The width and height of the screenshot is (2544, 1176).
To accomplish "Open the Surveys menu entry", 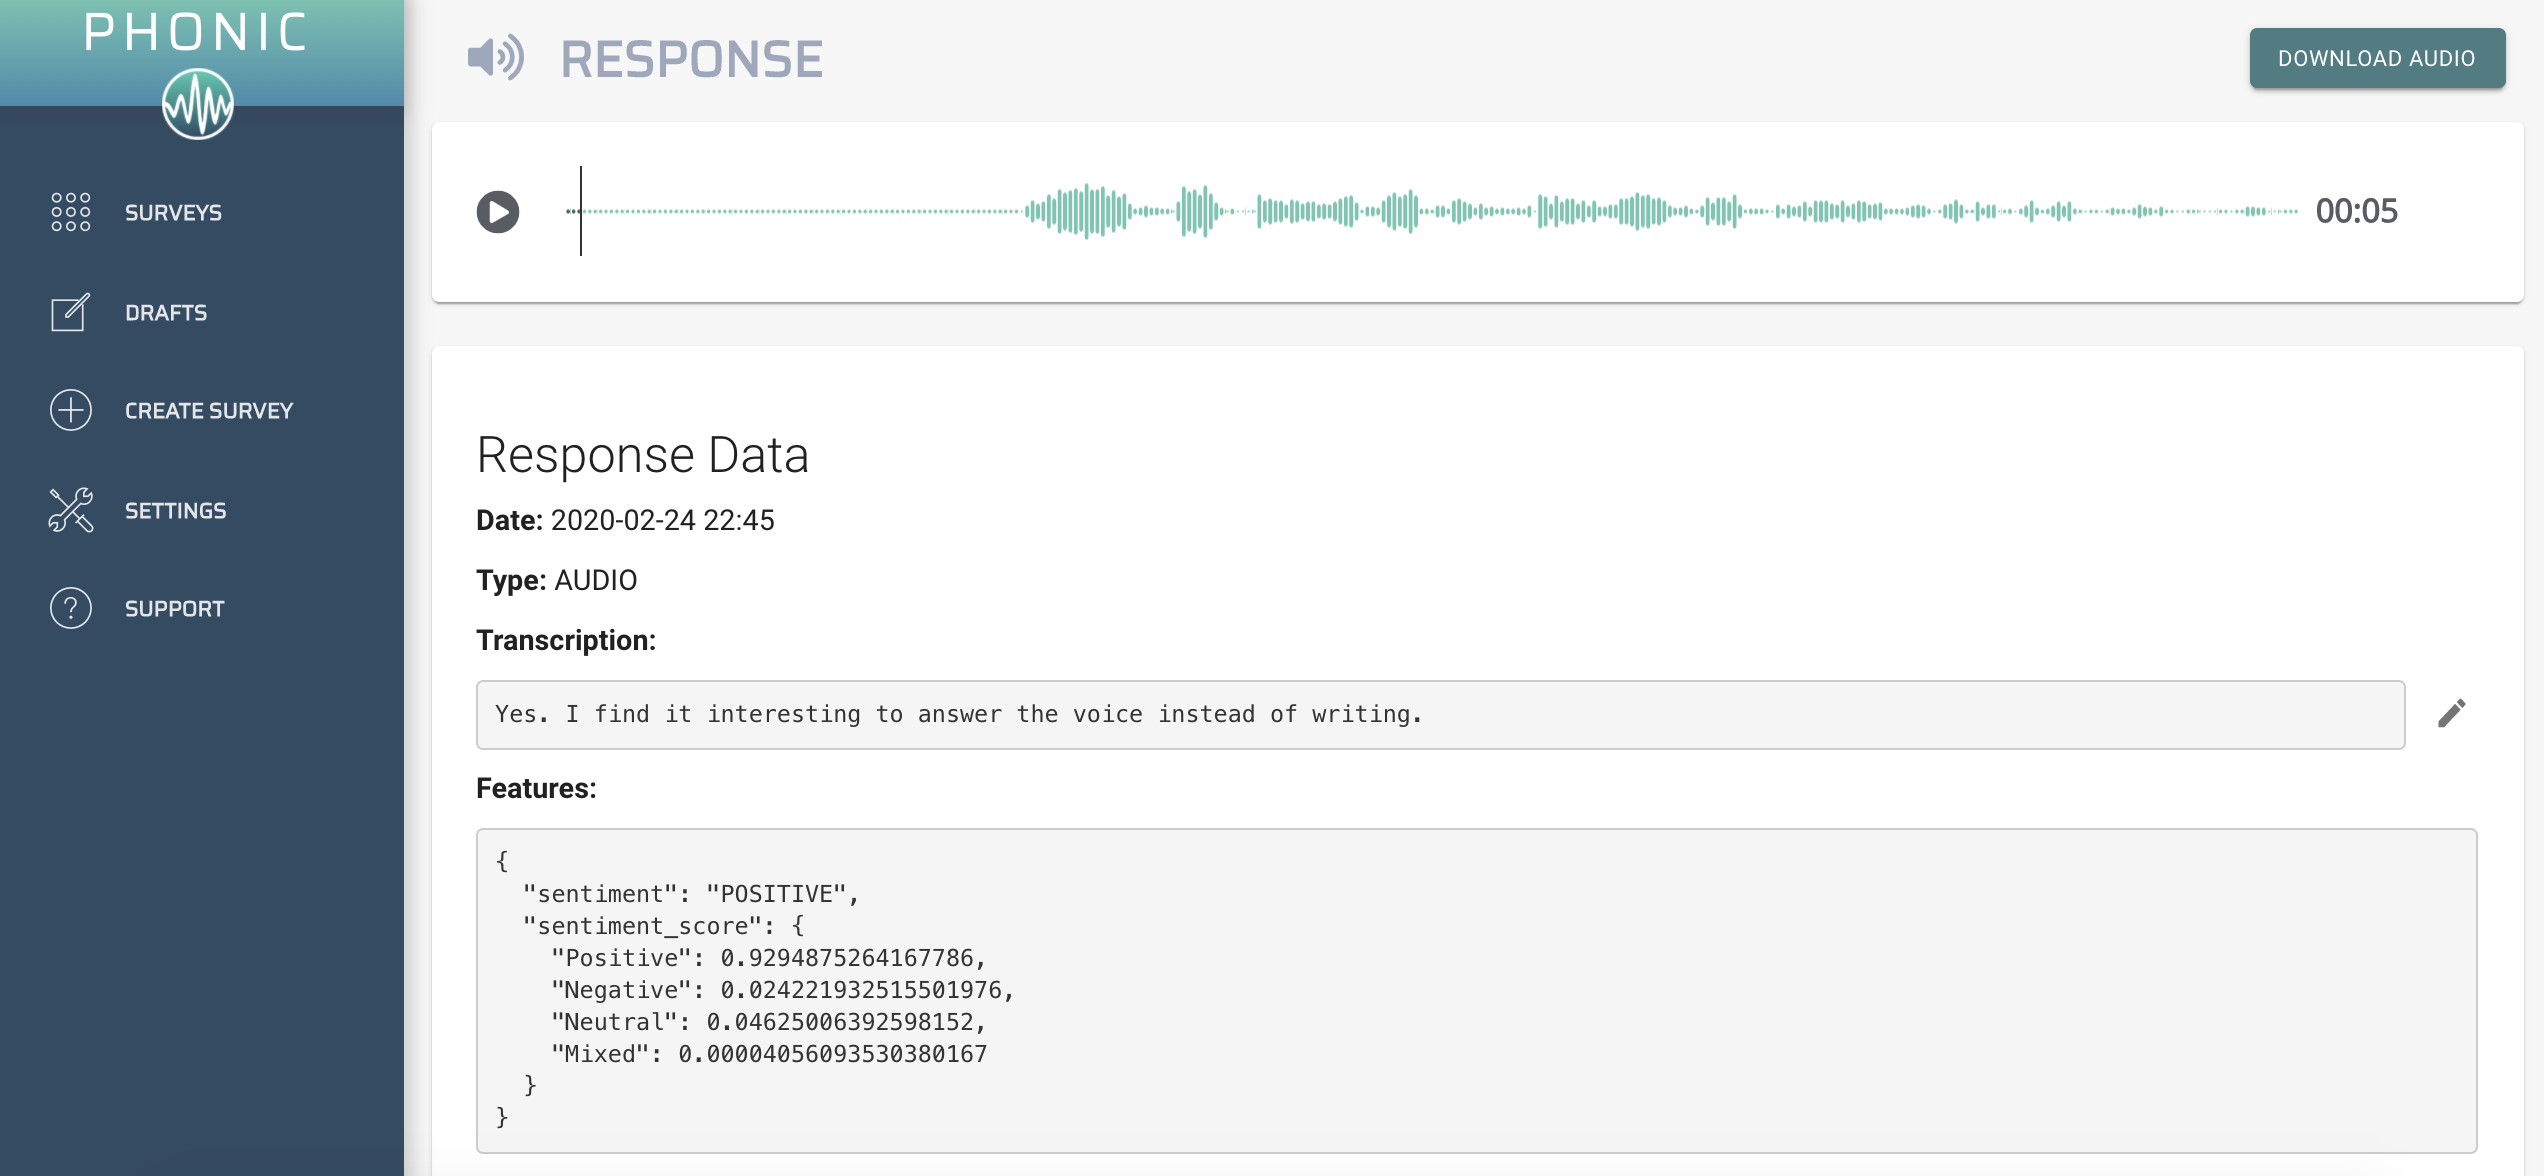I will coord(173,211).
